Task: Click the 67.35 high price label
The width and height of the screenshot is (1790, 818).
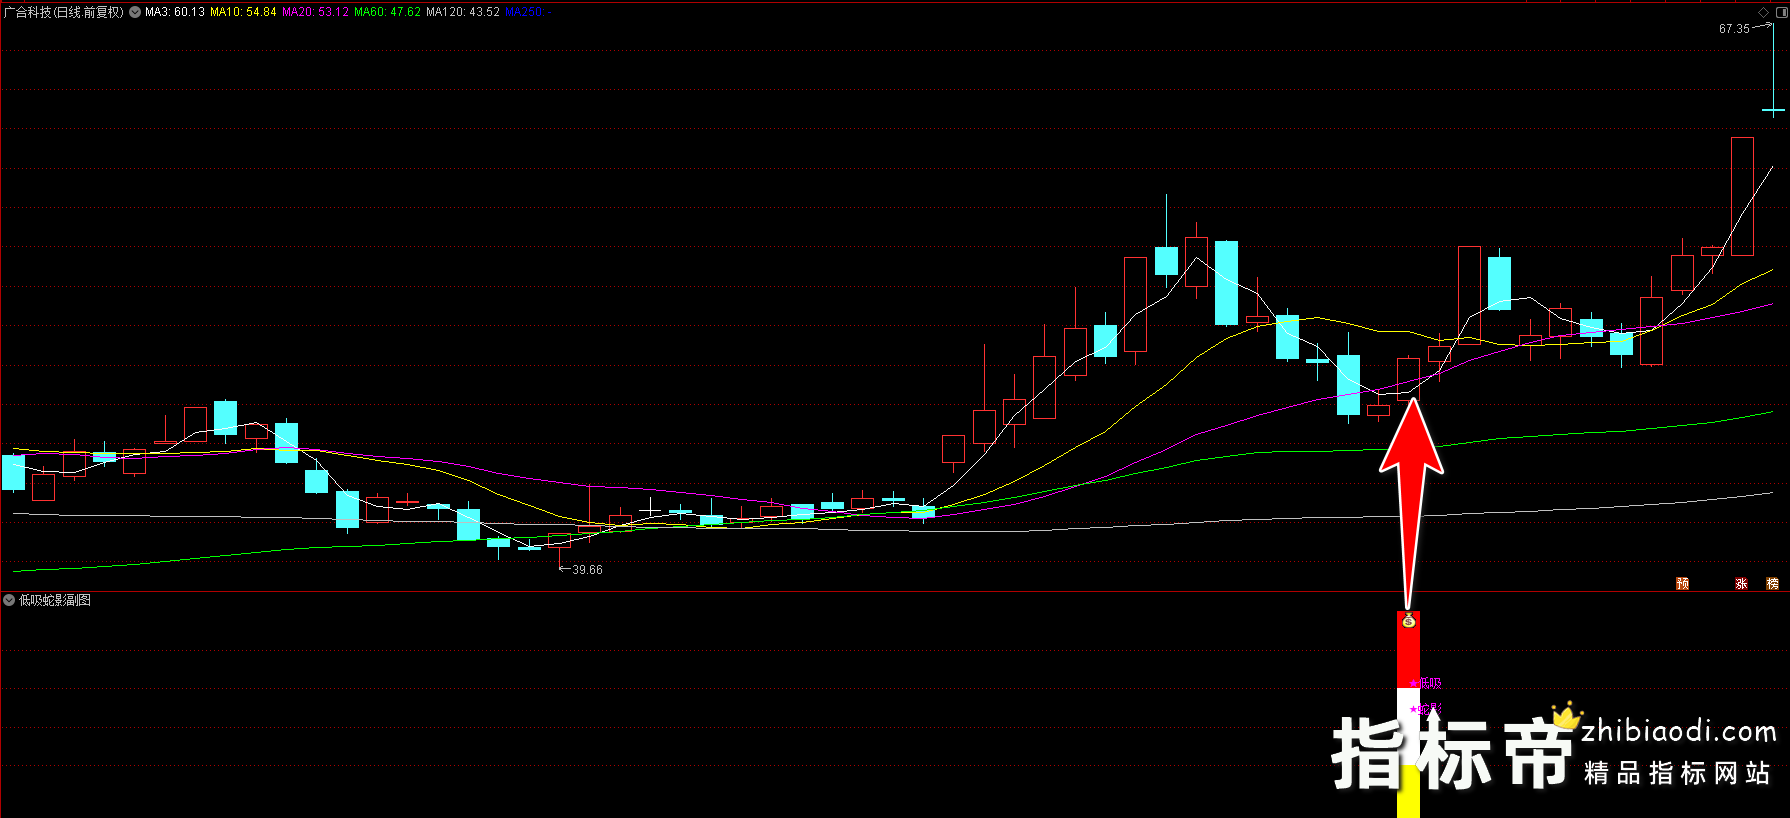Action: 1734,29
